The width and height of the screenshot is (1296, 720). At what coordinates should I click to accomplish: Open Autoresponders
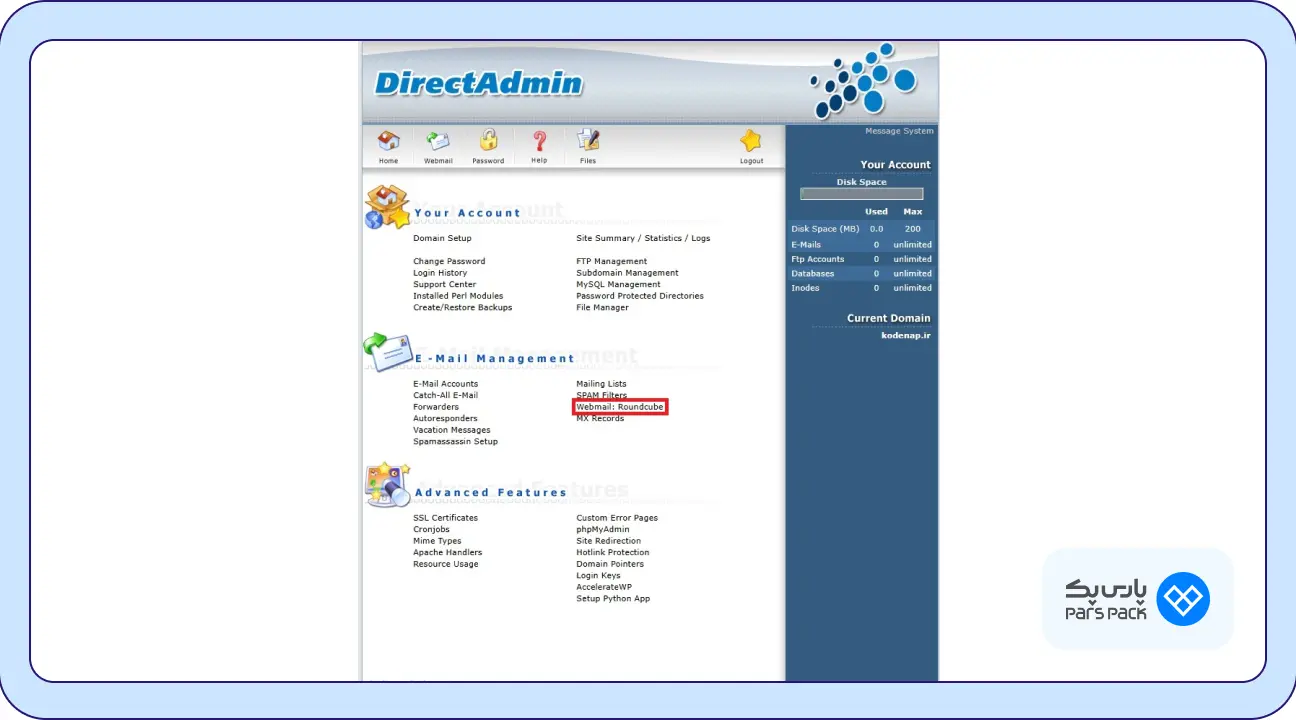point(445,418)
